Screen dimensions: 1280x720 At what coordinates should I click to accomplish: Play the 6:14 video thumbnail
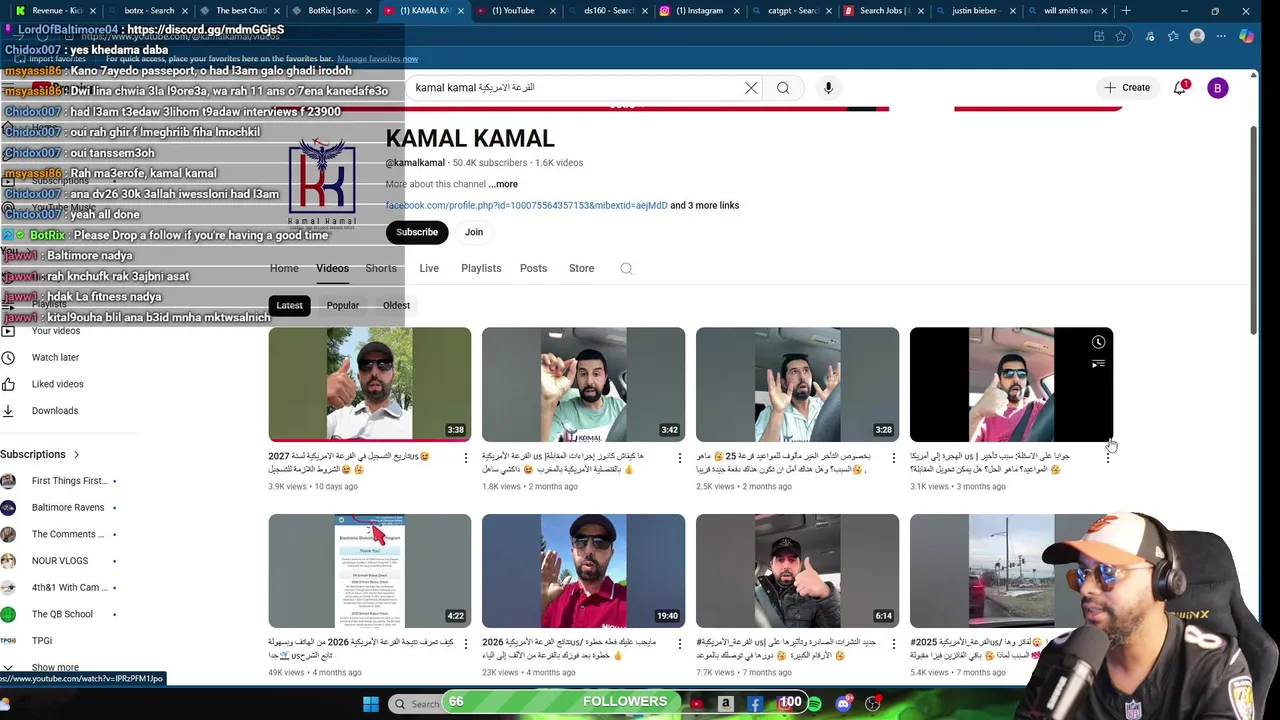[797, 571]
